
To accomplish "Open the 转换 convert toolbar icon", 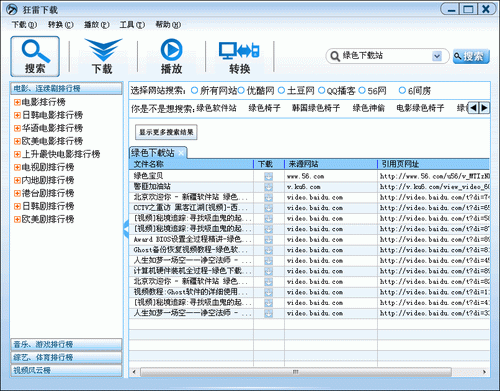I will pyautogui.click(x=239, y=56).
